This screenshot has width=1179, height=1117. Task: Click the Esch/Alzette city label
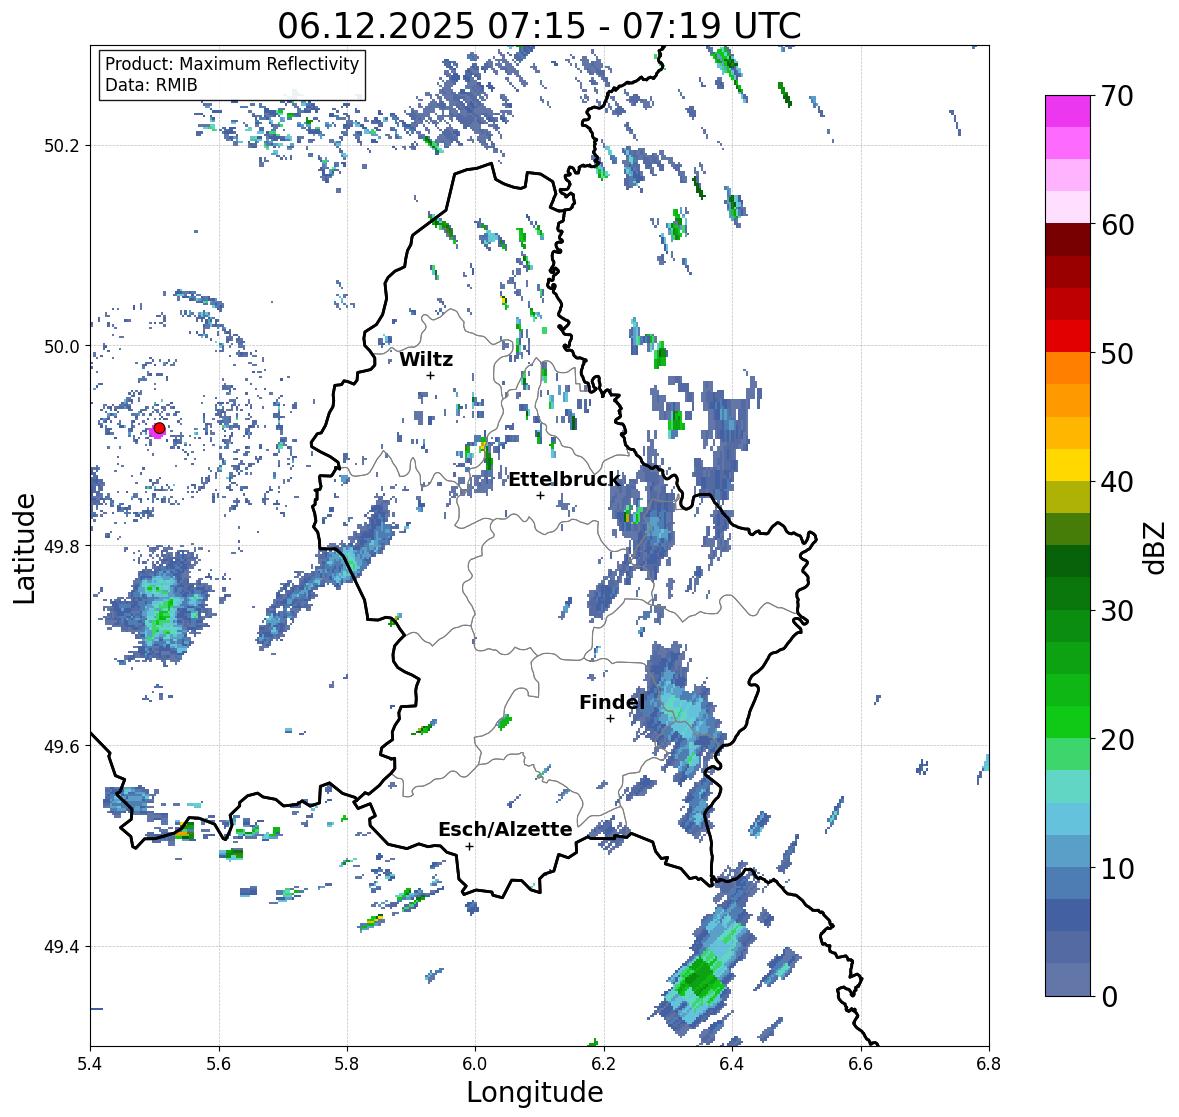(x=505, y=829)
